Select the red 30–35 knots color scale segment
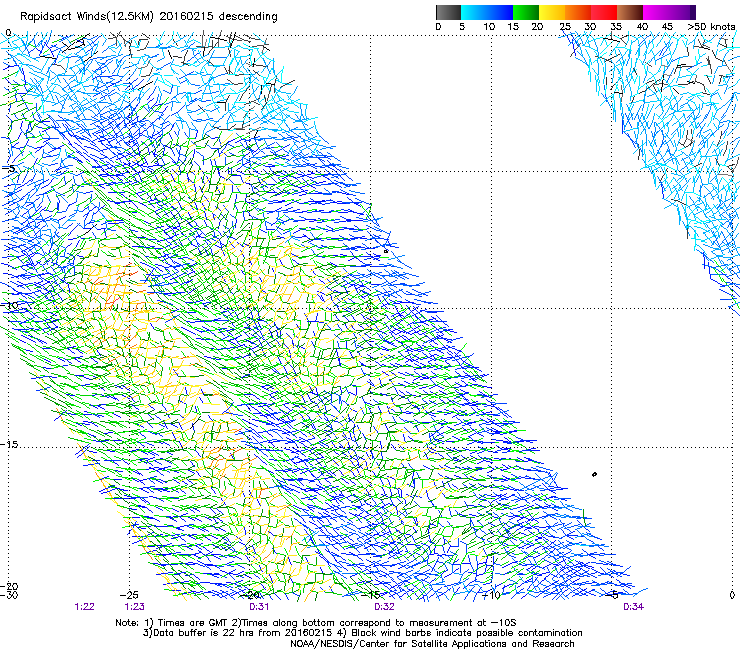This screenshot has height=650, width=740. (x=604, y=12)
